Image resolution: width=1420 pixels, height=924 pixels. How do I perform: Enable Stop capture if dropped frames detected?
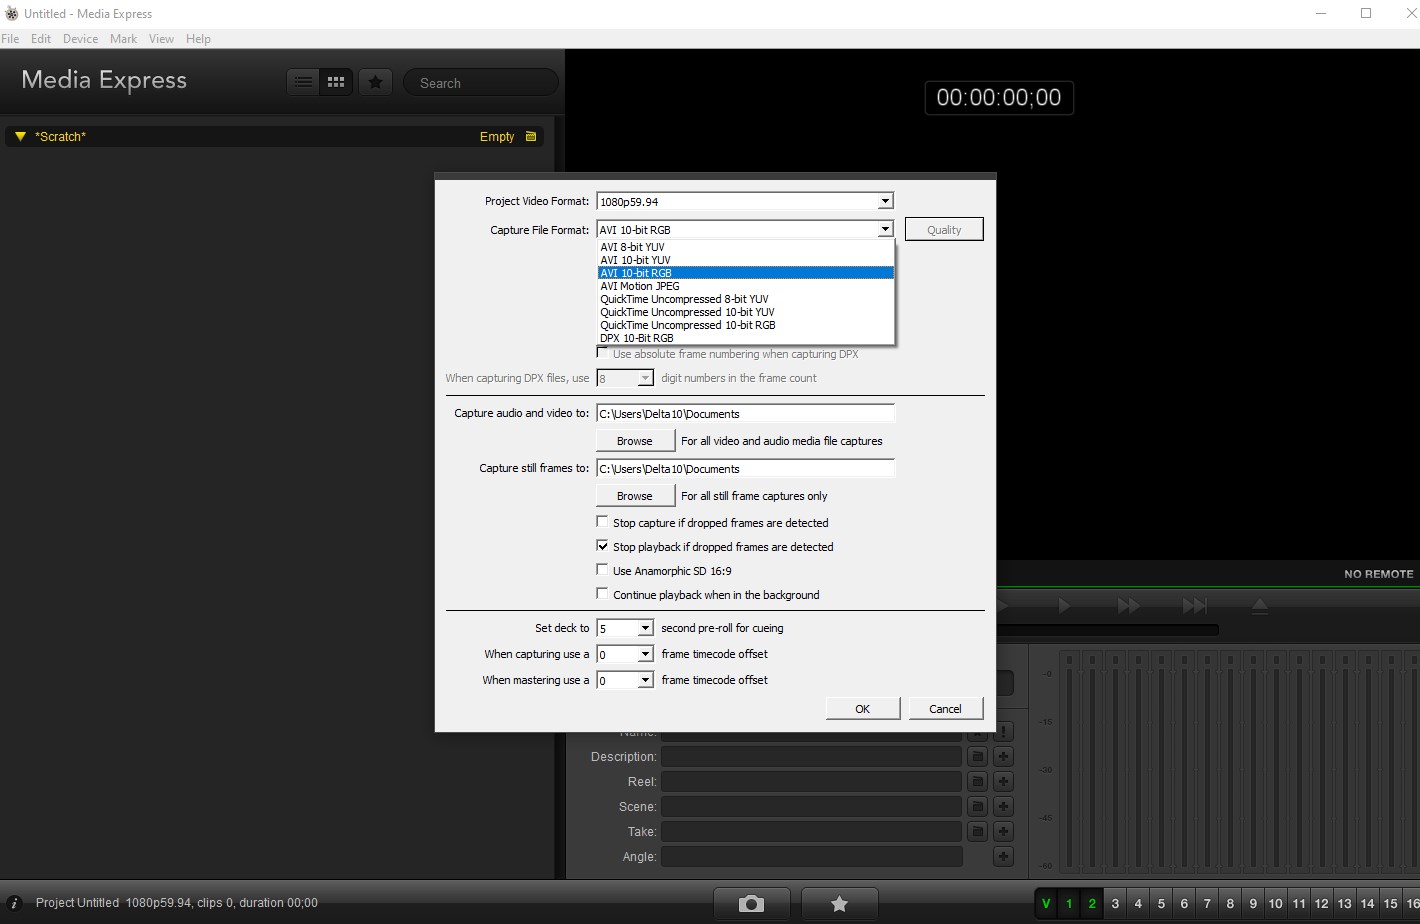click(x=602, y=522)
